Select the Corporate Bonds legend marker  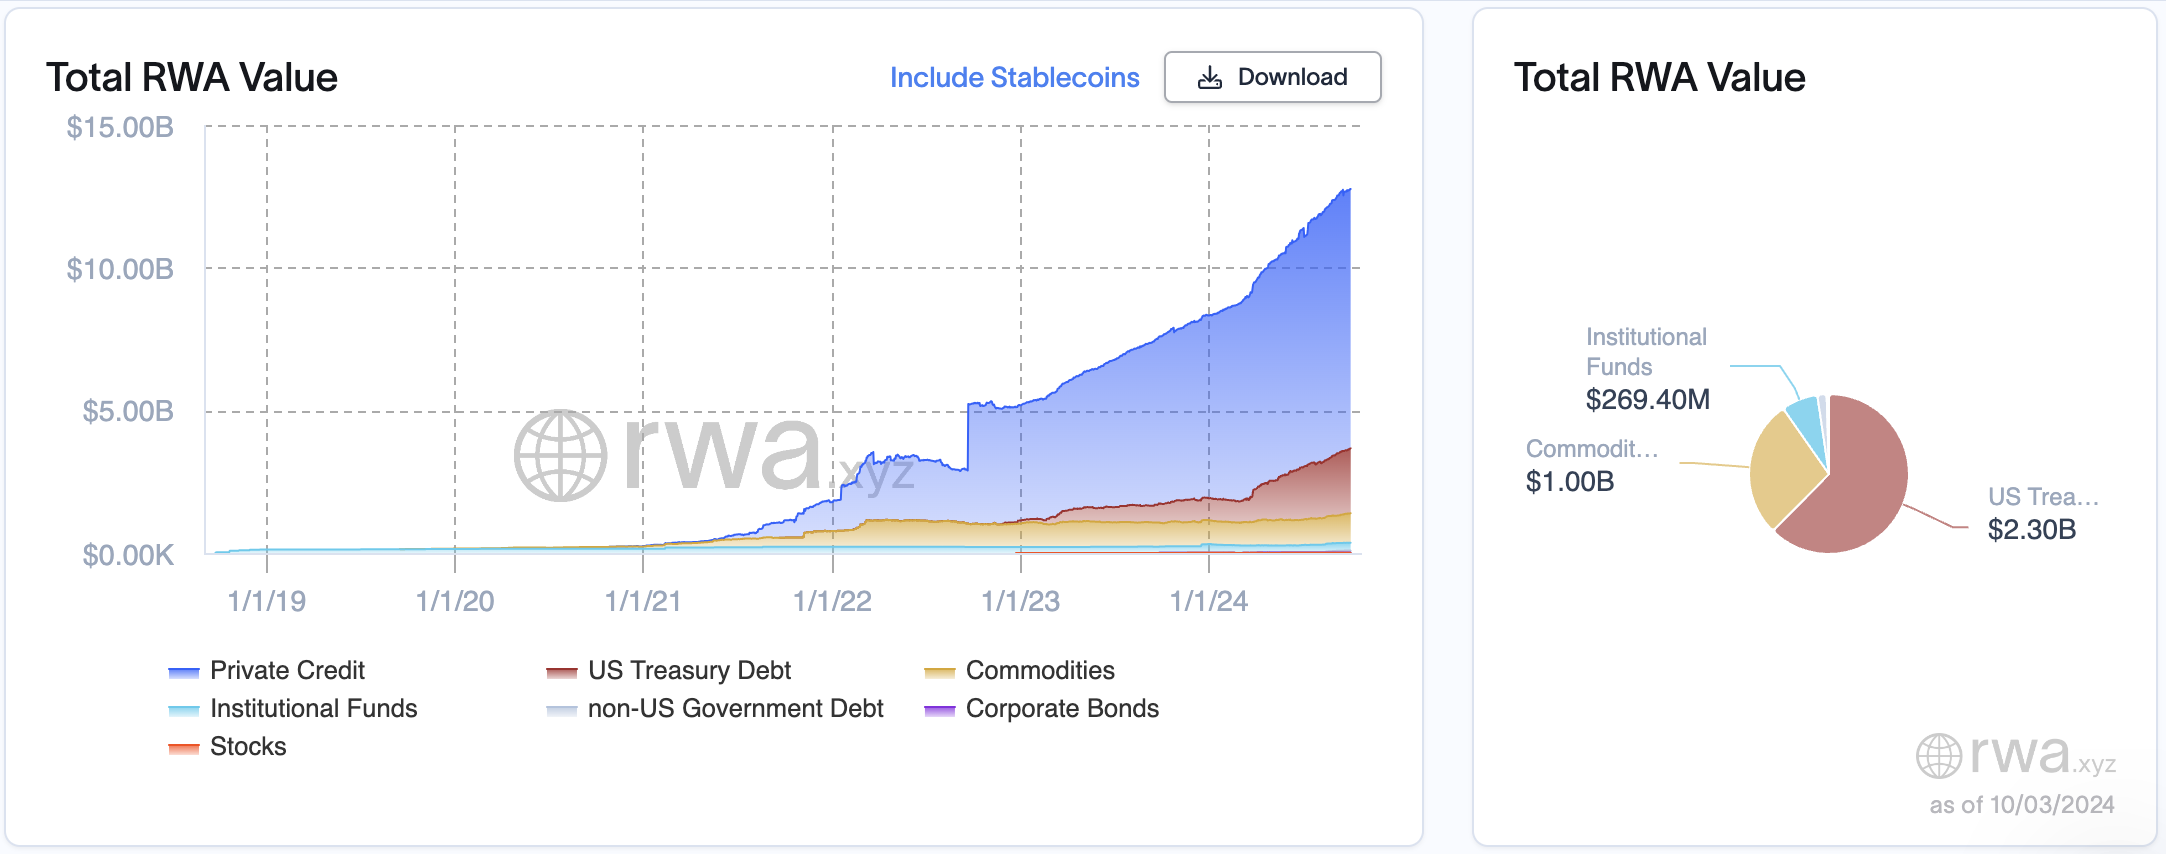pos(939,709)
